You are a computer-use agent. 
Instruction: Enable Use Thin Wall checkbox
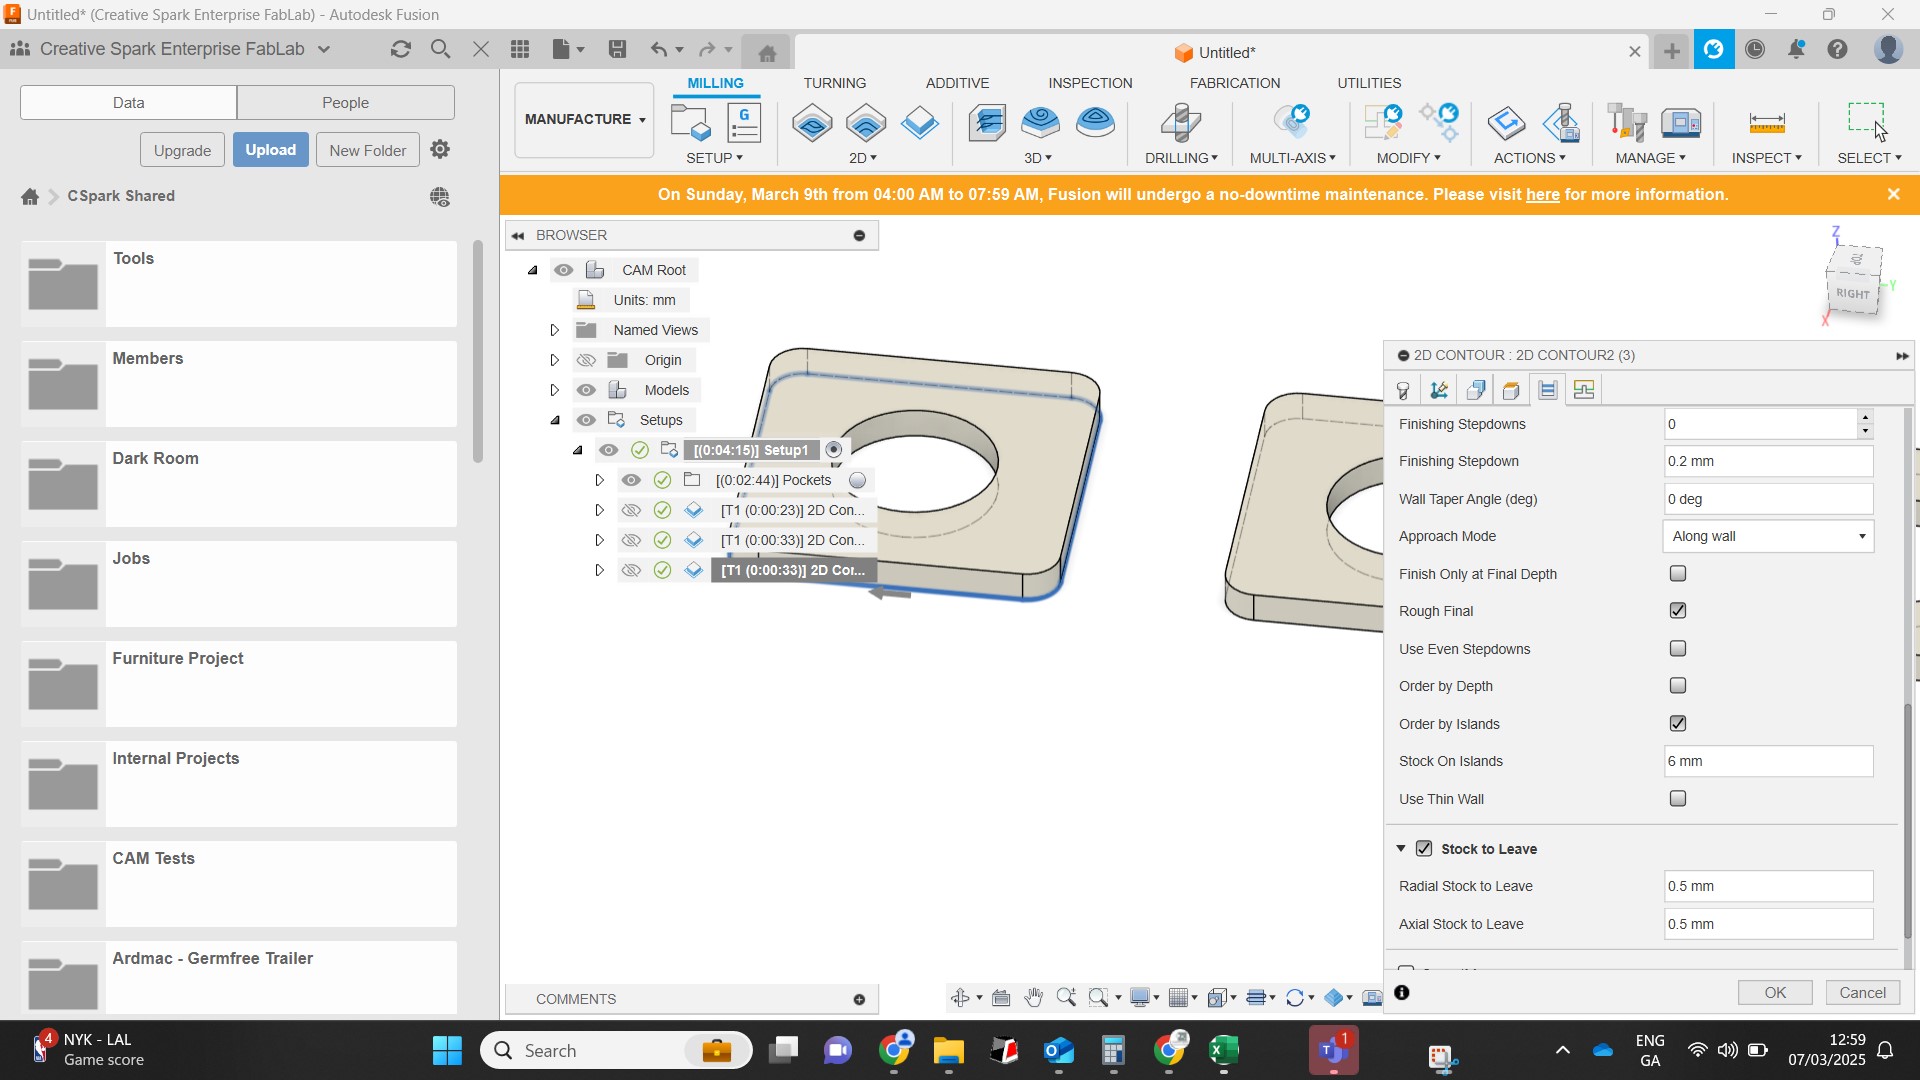[x=1678, y=799]
